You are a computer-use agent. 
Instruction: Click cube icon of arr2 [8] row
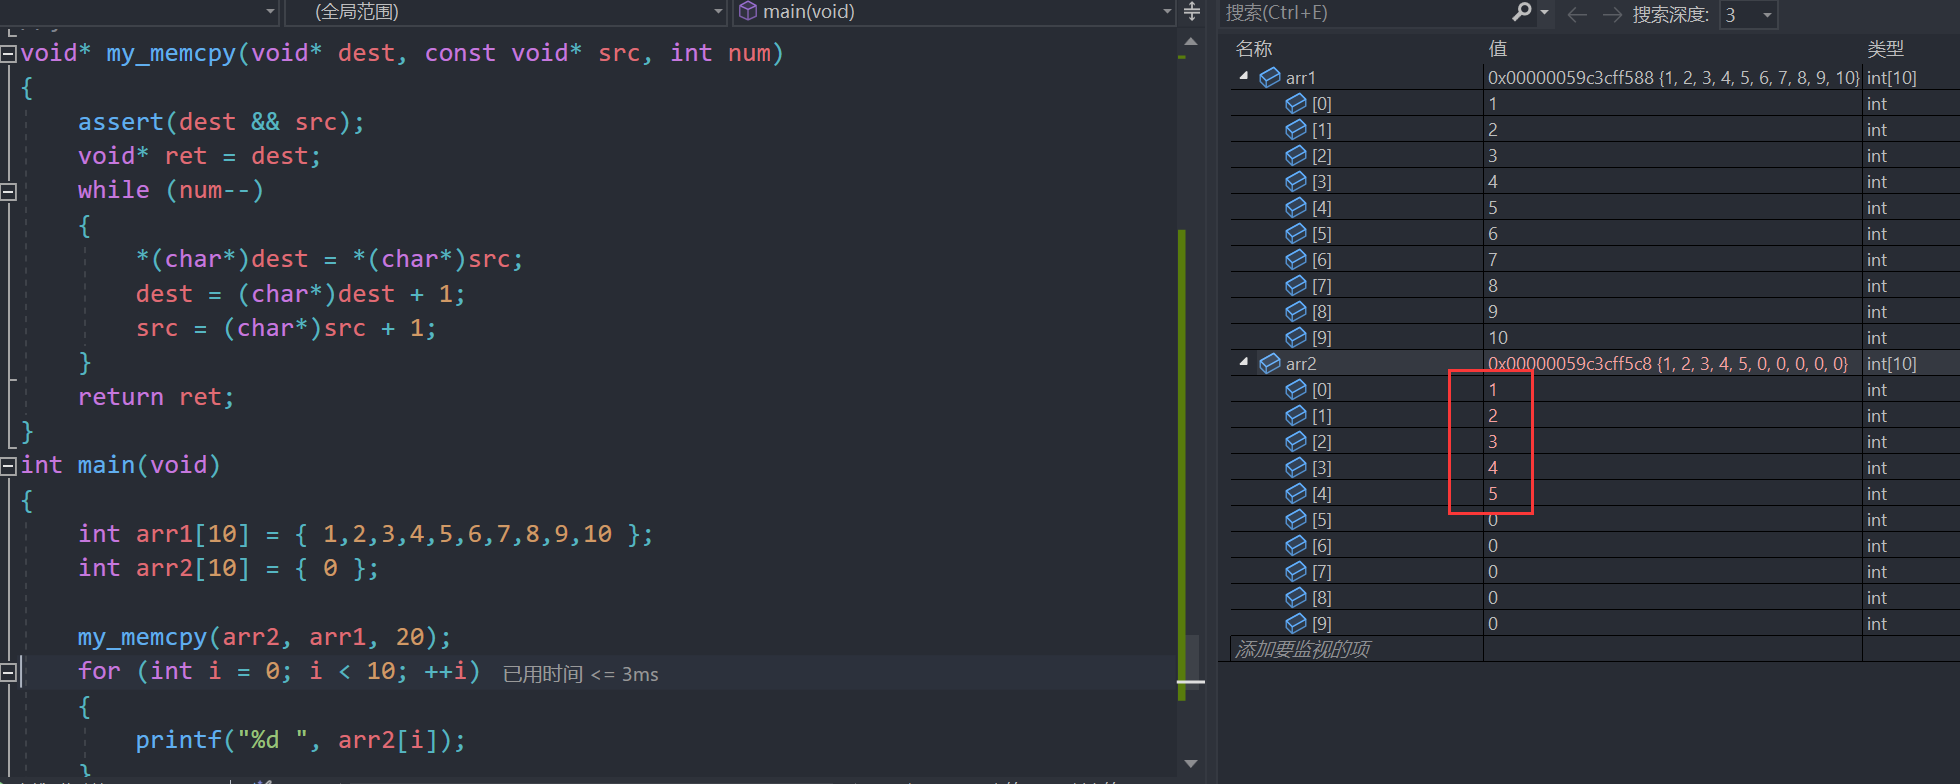(x=1296, y=597)
